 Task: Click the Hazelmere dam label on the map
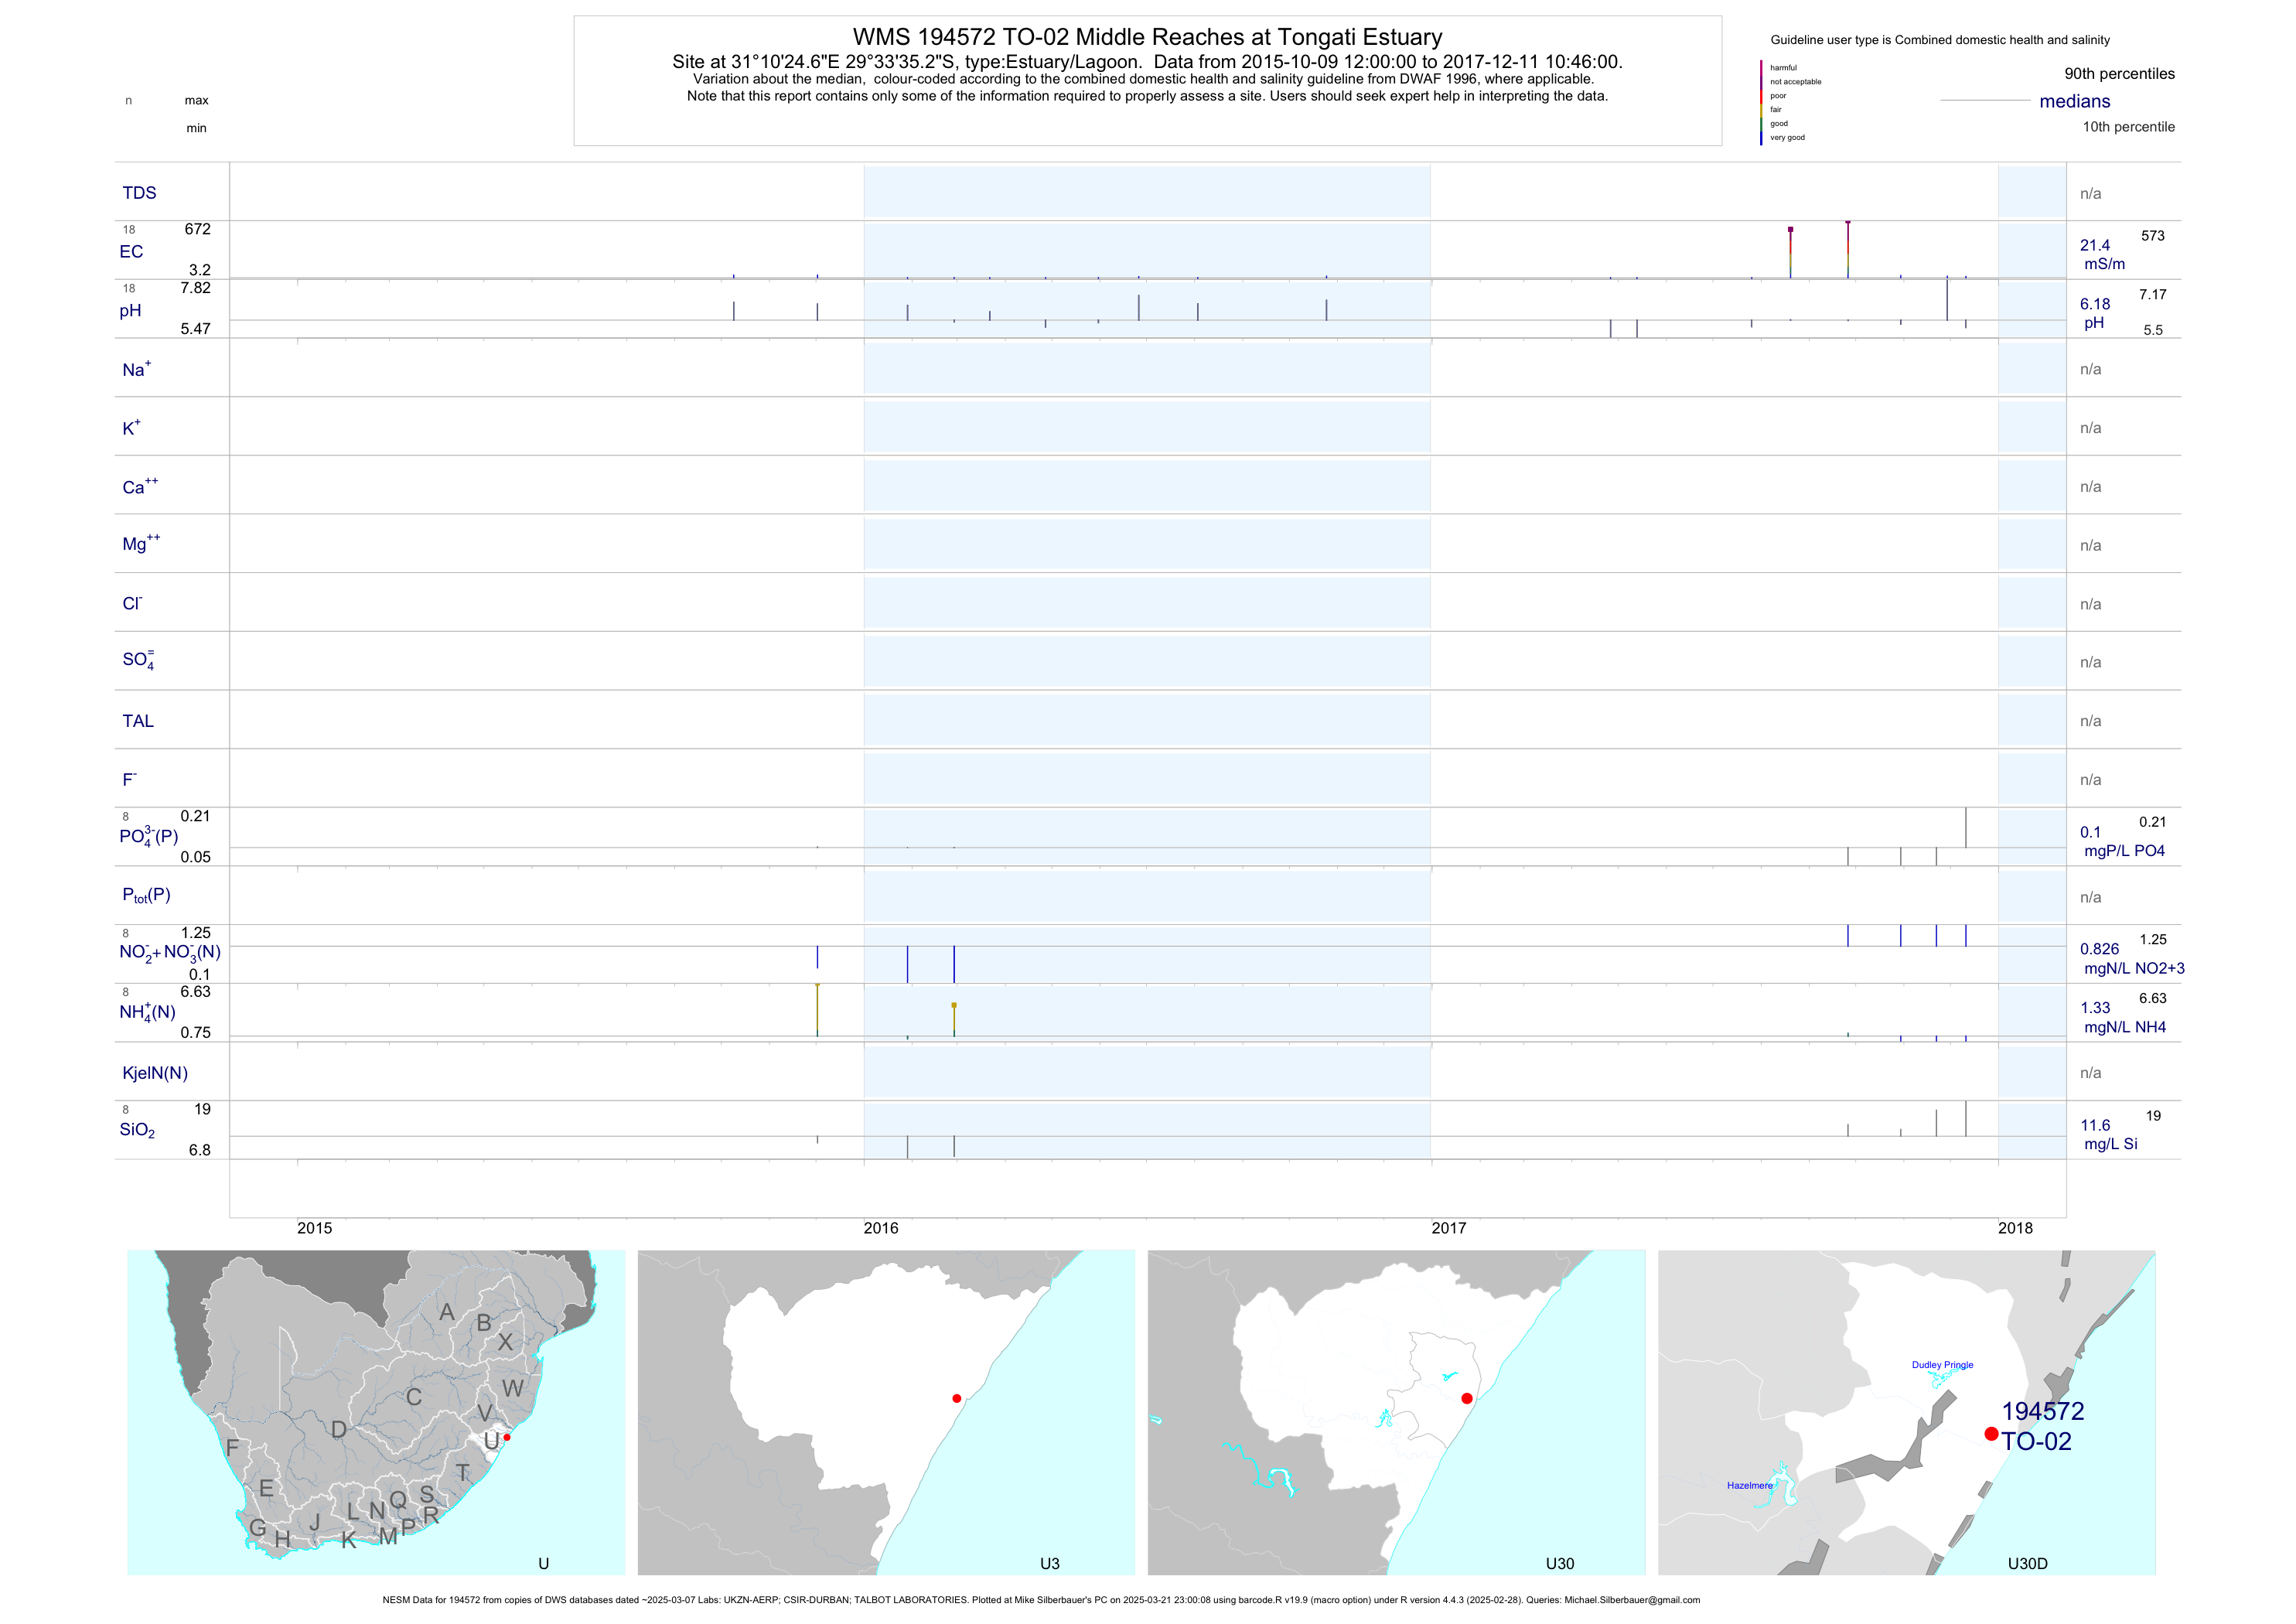(1749, 1485)
